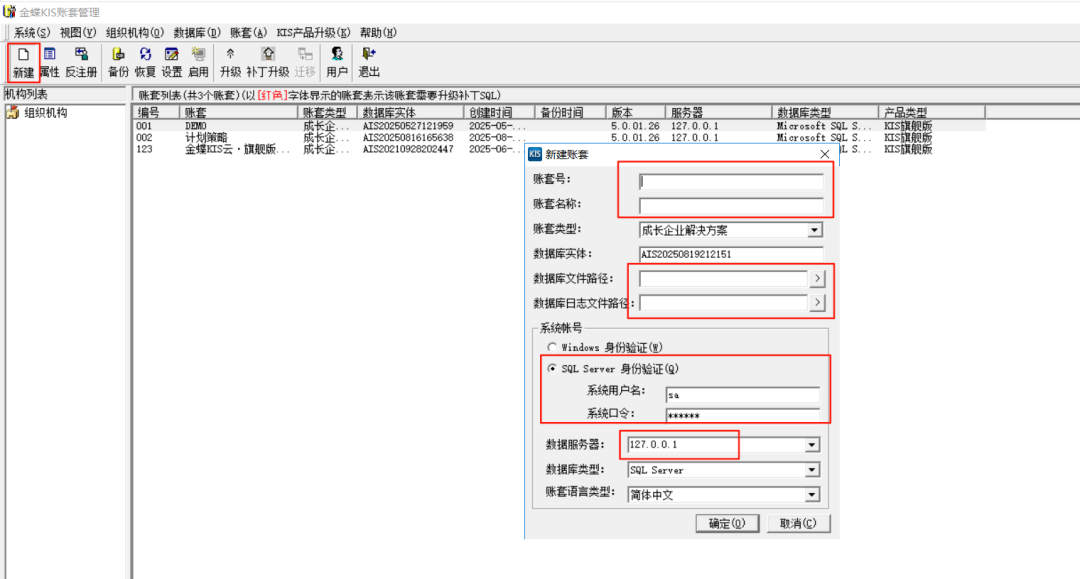Open the 系统(S) menu
The height and width of the screenshot is (579, 1080).
(32, 32)
